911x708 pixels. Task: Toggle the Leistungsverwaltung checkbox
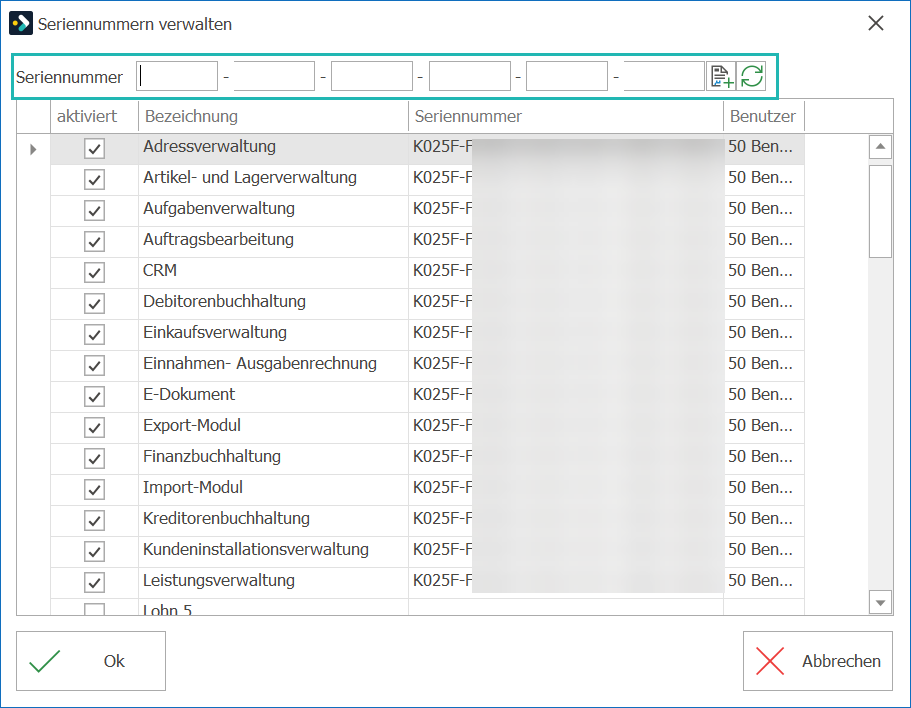pyautogui.click(x=94, y=582)
